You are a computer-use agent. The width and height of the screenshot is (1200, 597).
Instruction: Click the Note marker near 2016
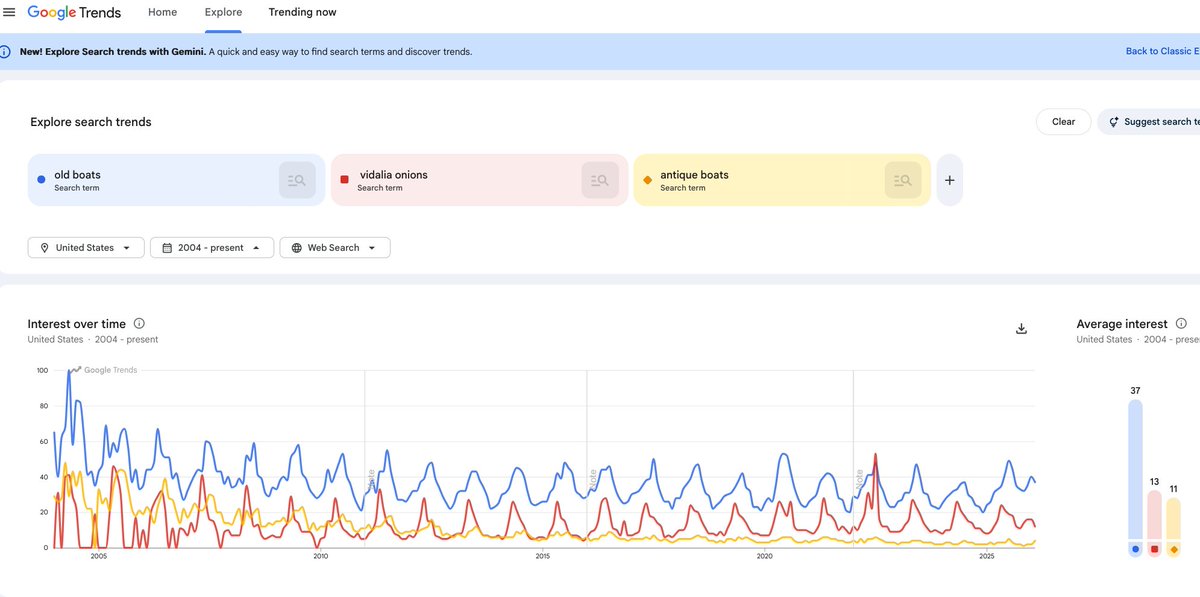click(x=591, y=477)
